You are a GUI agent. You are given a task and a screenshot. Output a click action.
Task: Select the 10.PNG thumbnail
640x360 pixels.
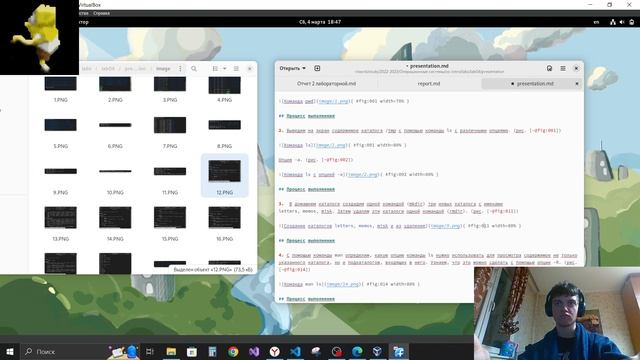(x=115, y=171)
